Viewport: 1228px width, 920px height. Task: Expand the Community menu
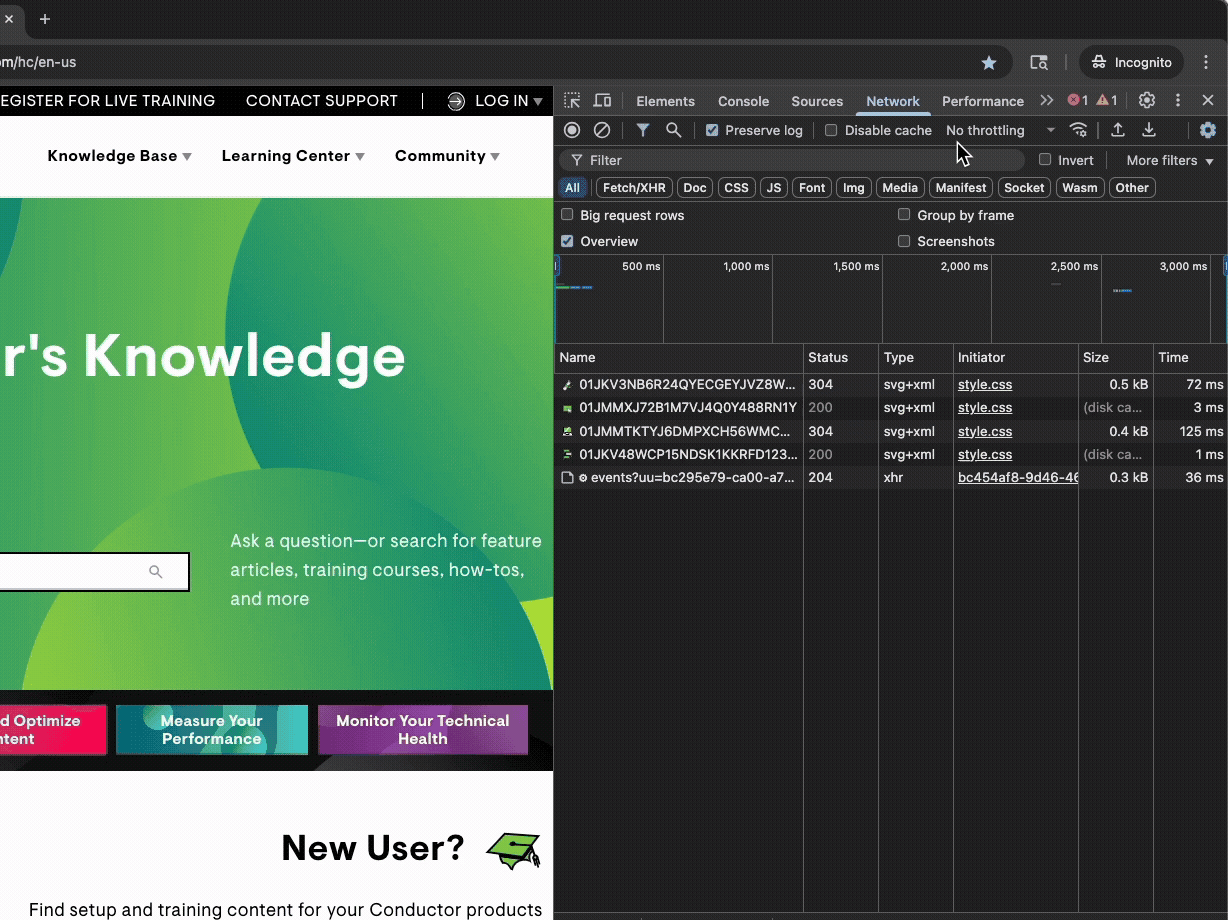click(447, 156)
